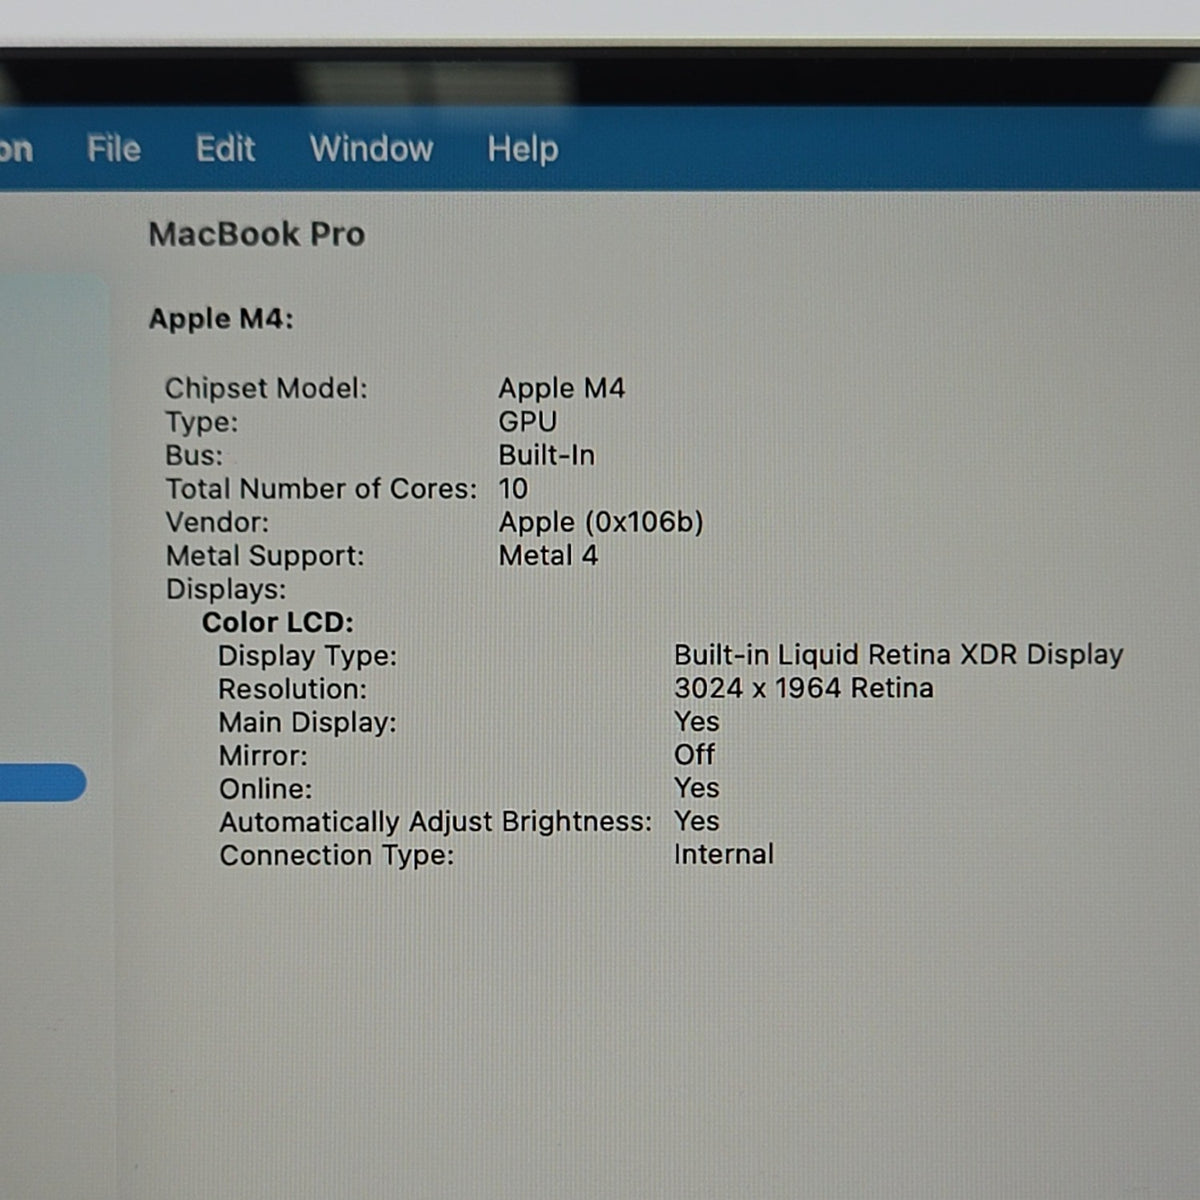Select the highlighted blue sidebar item
The width and height of the screenshot is (1200, 1200).
point(42,782)
